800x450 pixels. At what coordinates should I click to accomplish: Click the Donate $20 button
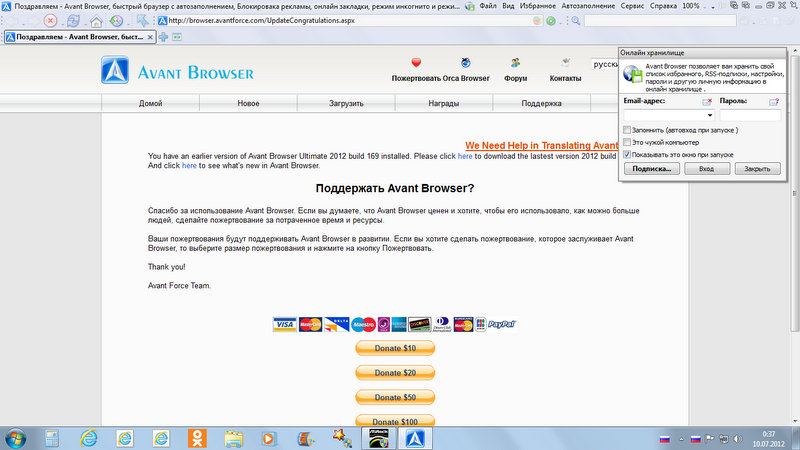click(x=395, y=373)
